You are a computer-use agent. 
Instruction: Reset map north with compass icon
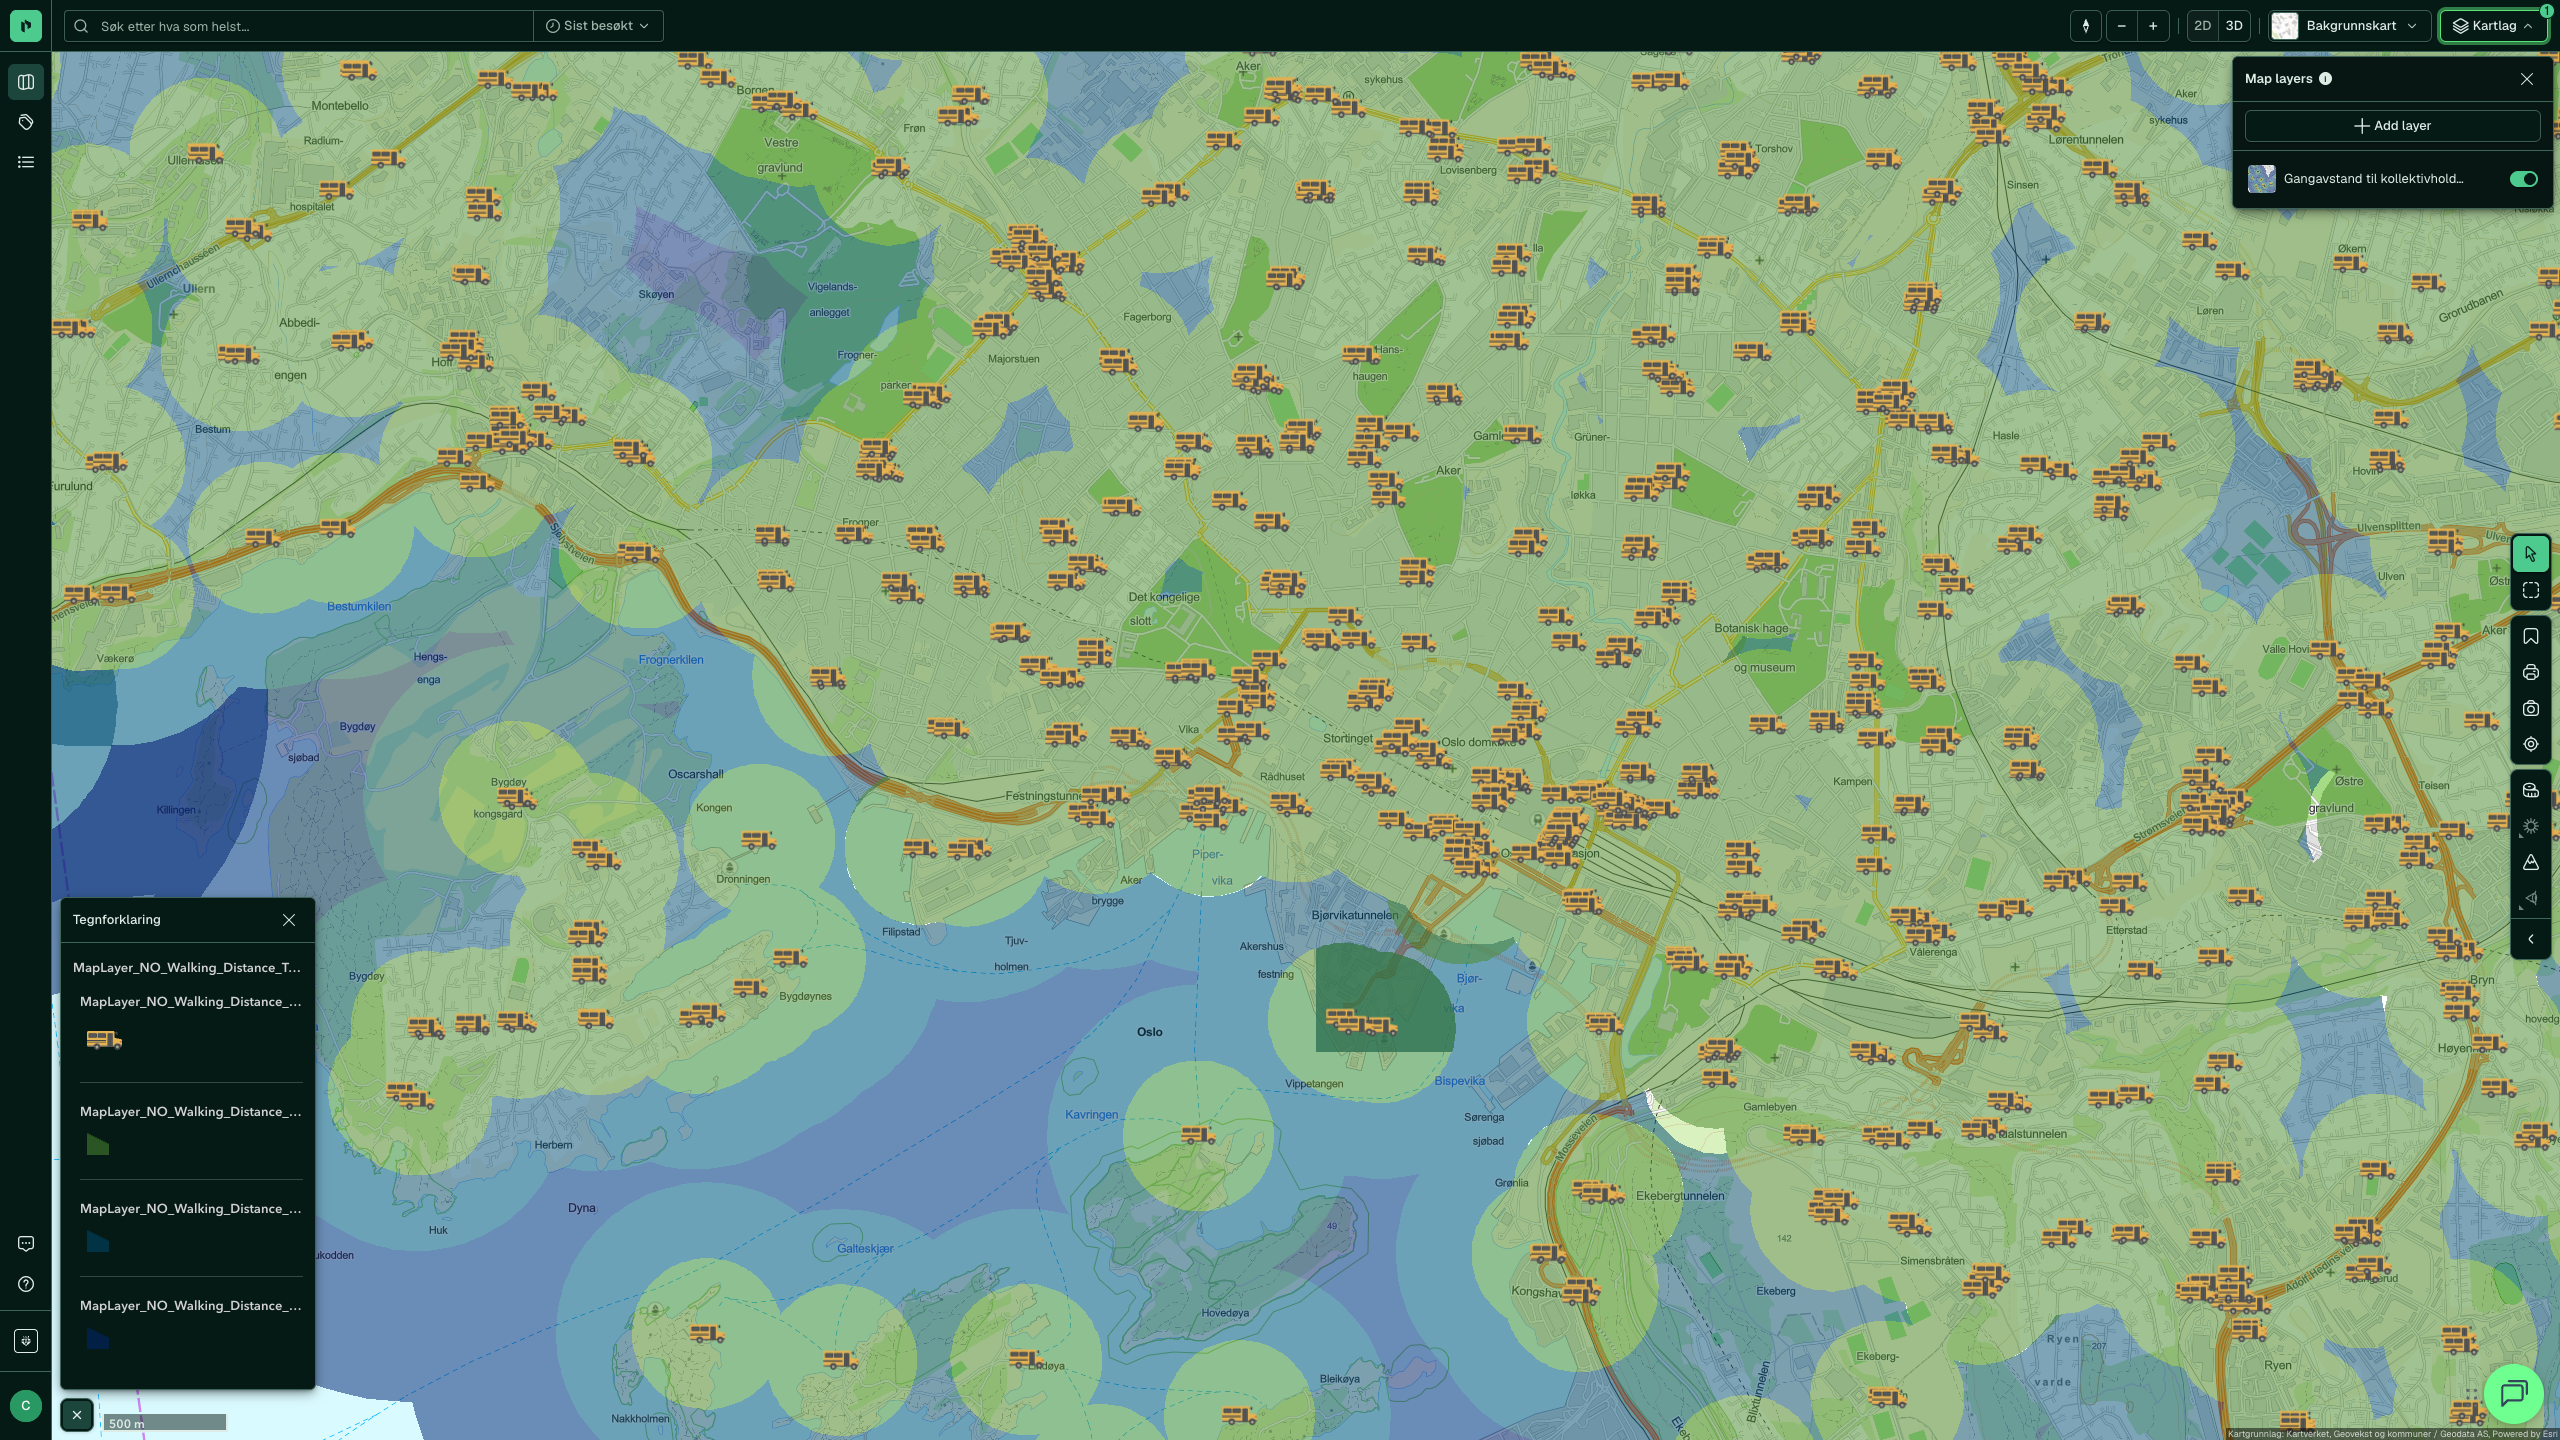tap(2086, 26)
